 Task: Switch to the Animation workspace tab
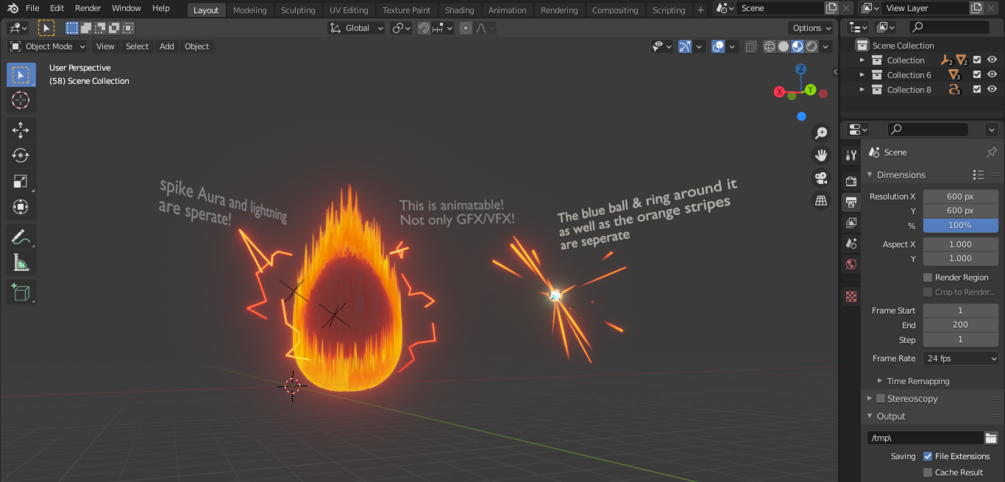[x=507, y=10]
